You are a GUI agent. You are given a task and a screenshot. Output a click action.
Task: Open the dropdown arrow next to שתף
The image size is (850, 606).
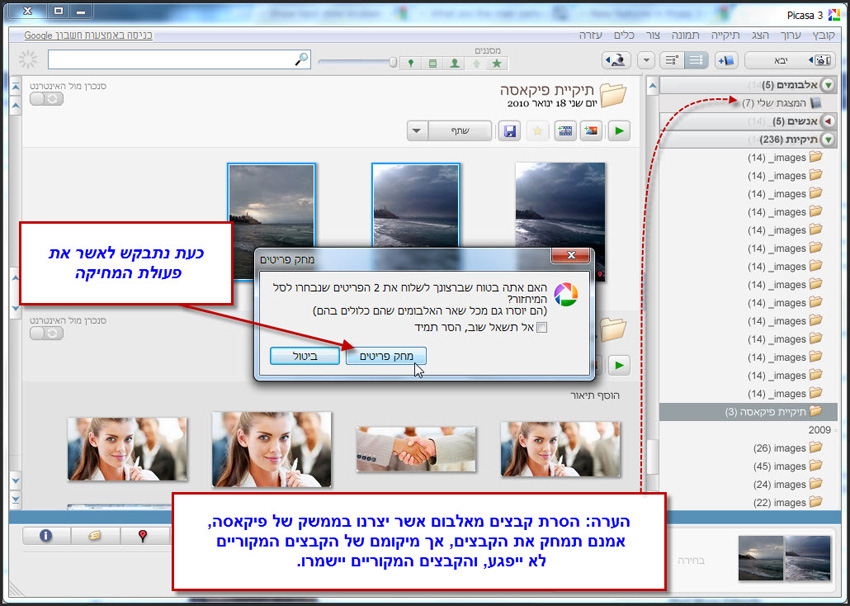point(417,131)
